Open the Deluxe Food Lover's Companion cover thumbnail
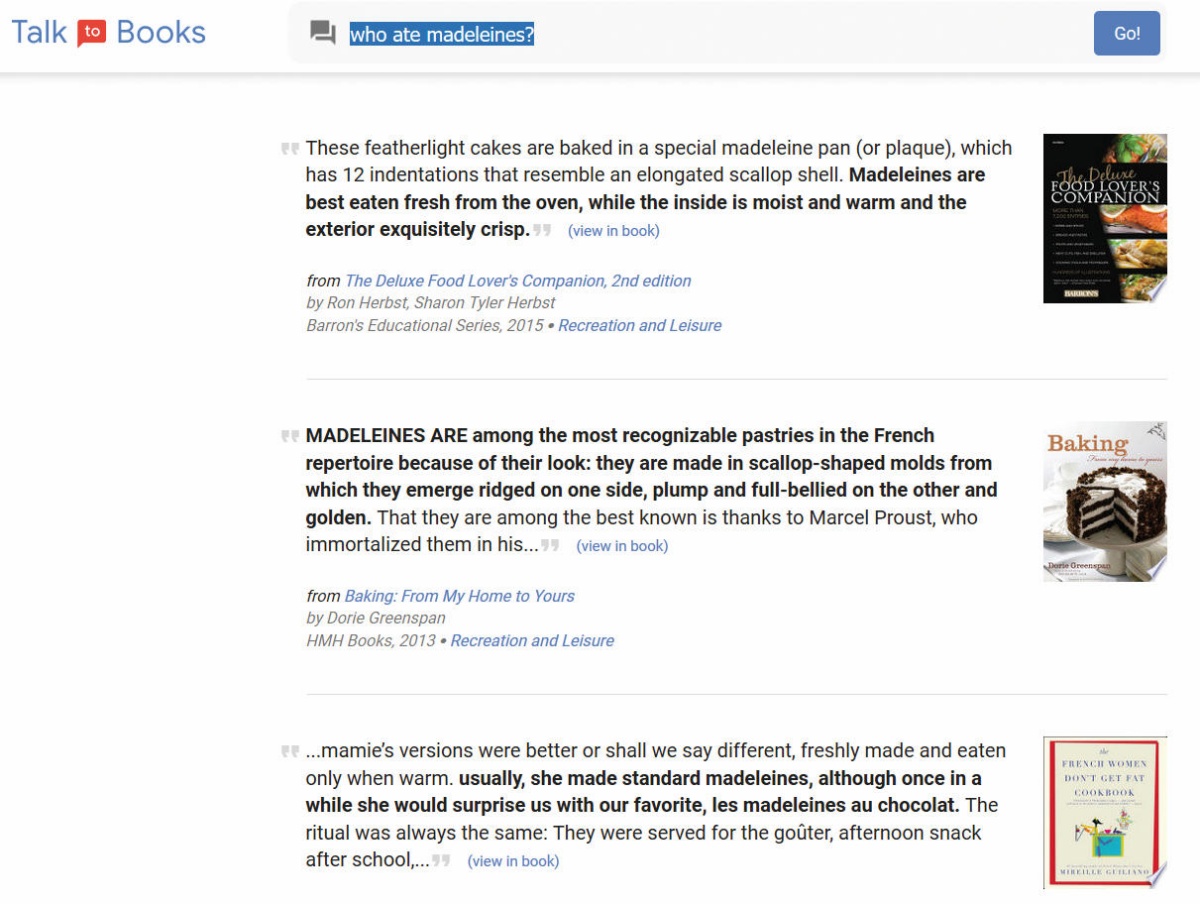This screenshot has width=1200, height=904. click(1105, 218)
